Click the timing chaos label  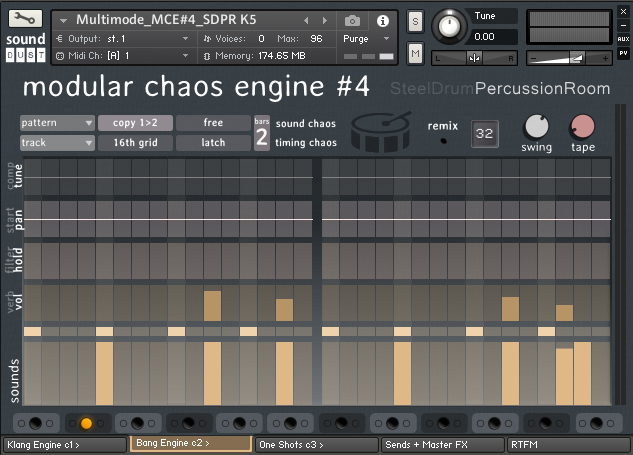click(306, 143)
